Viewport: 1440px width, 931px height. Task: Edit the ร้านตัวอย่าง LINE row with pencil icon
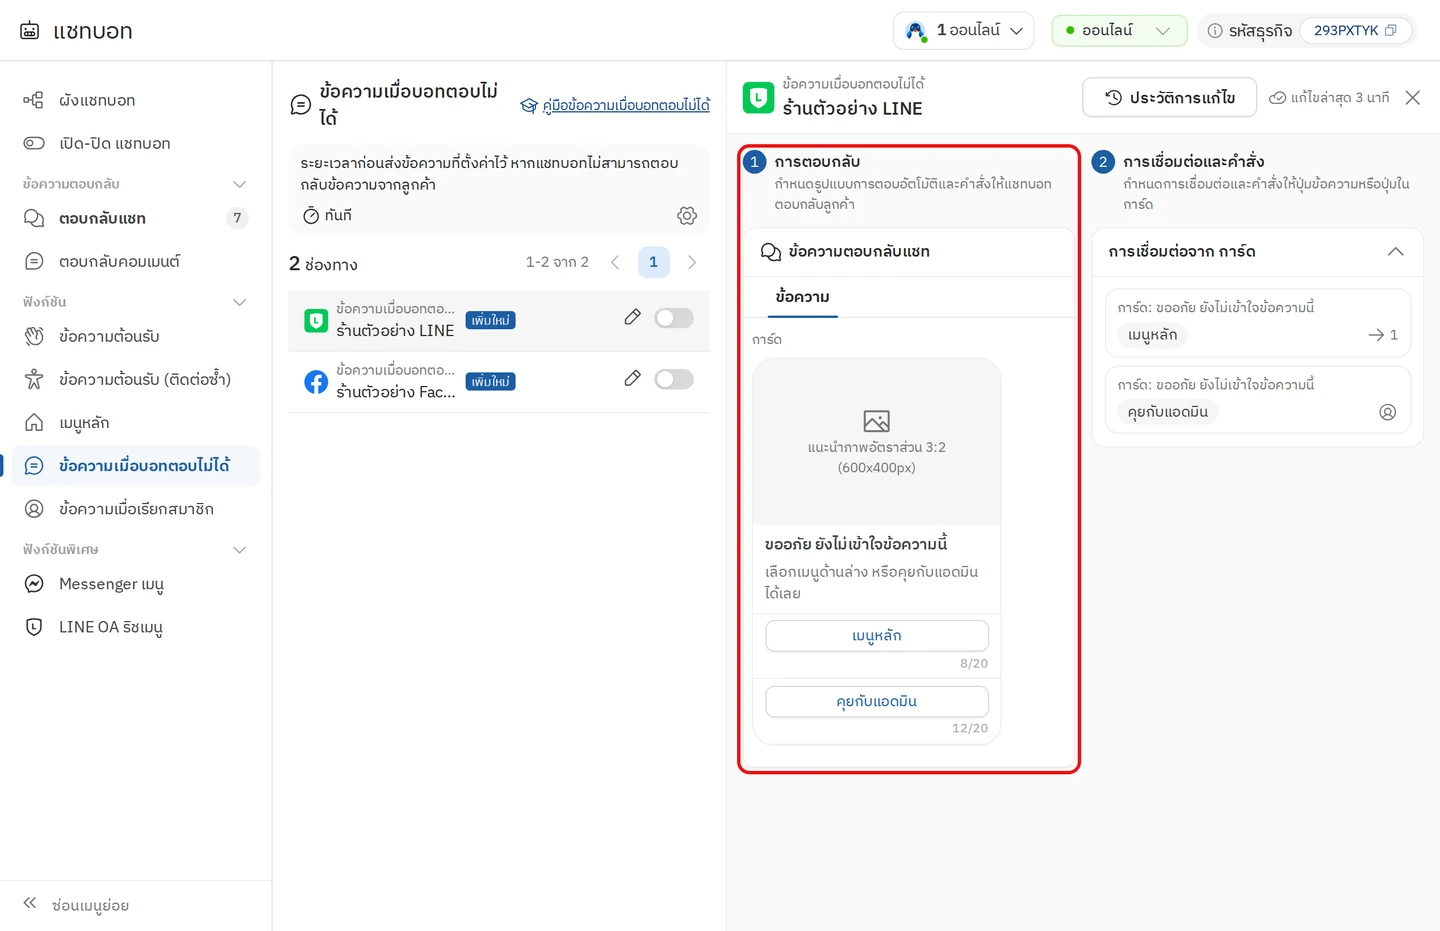[632, 317]
